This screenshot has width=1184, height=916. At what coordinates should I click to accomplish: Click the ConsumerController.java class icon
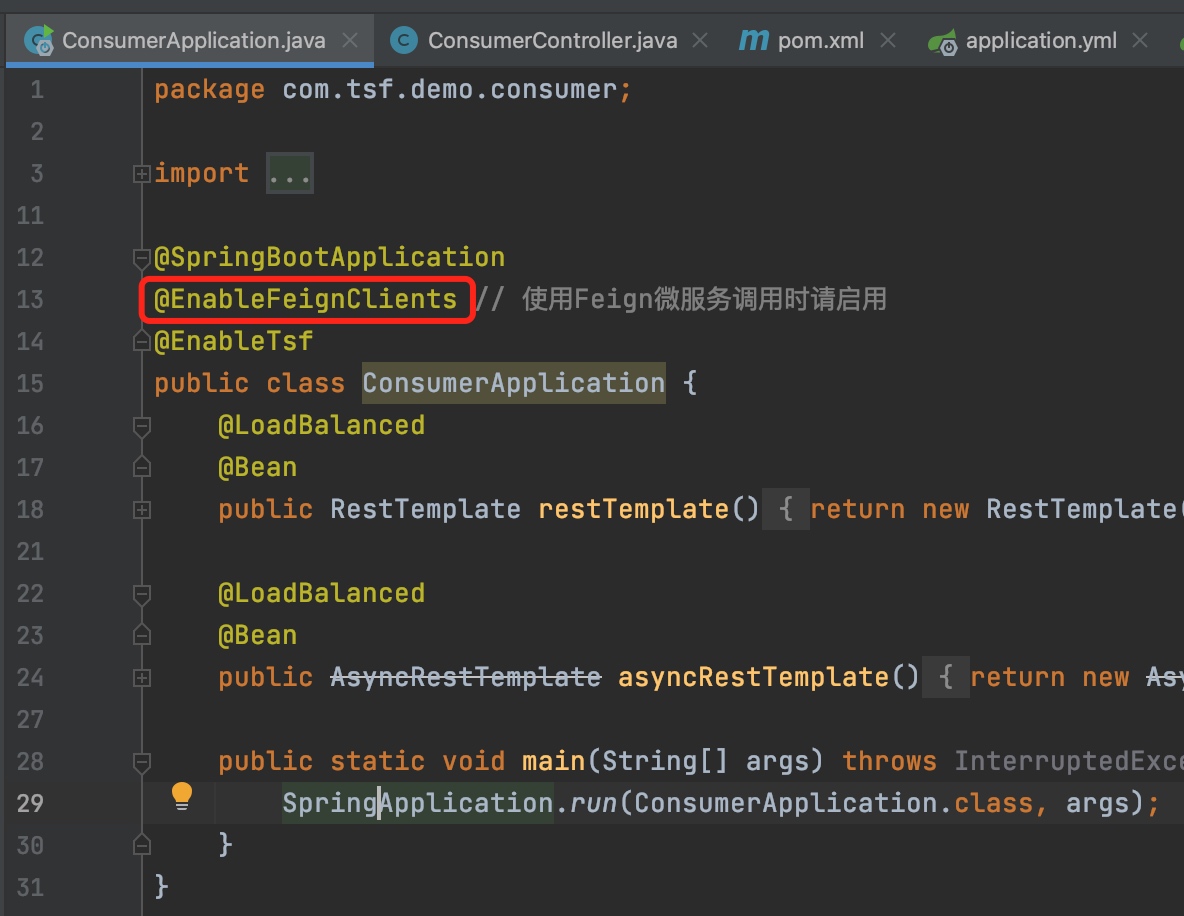pyautogui.click(x=403, y=41)
